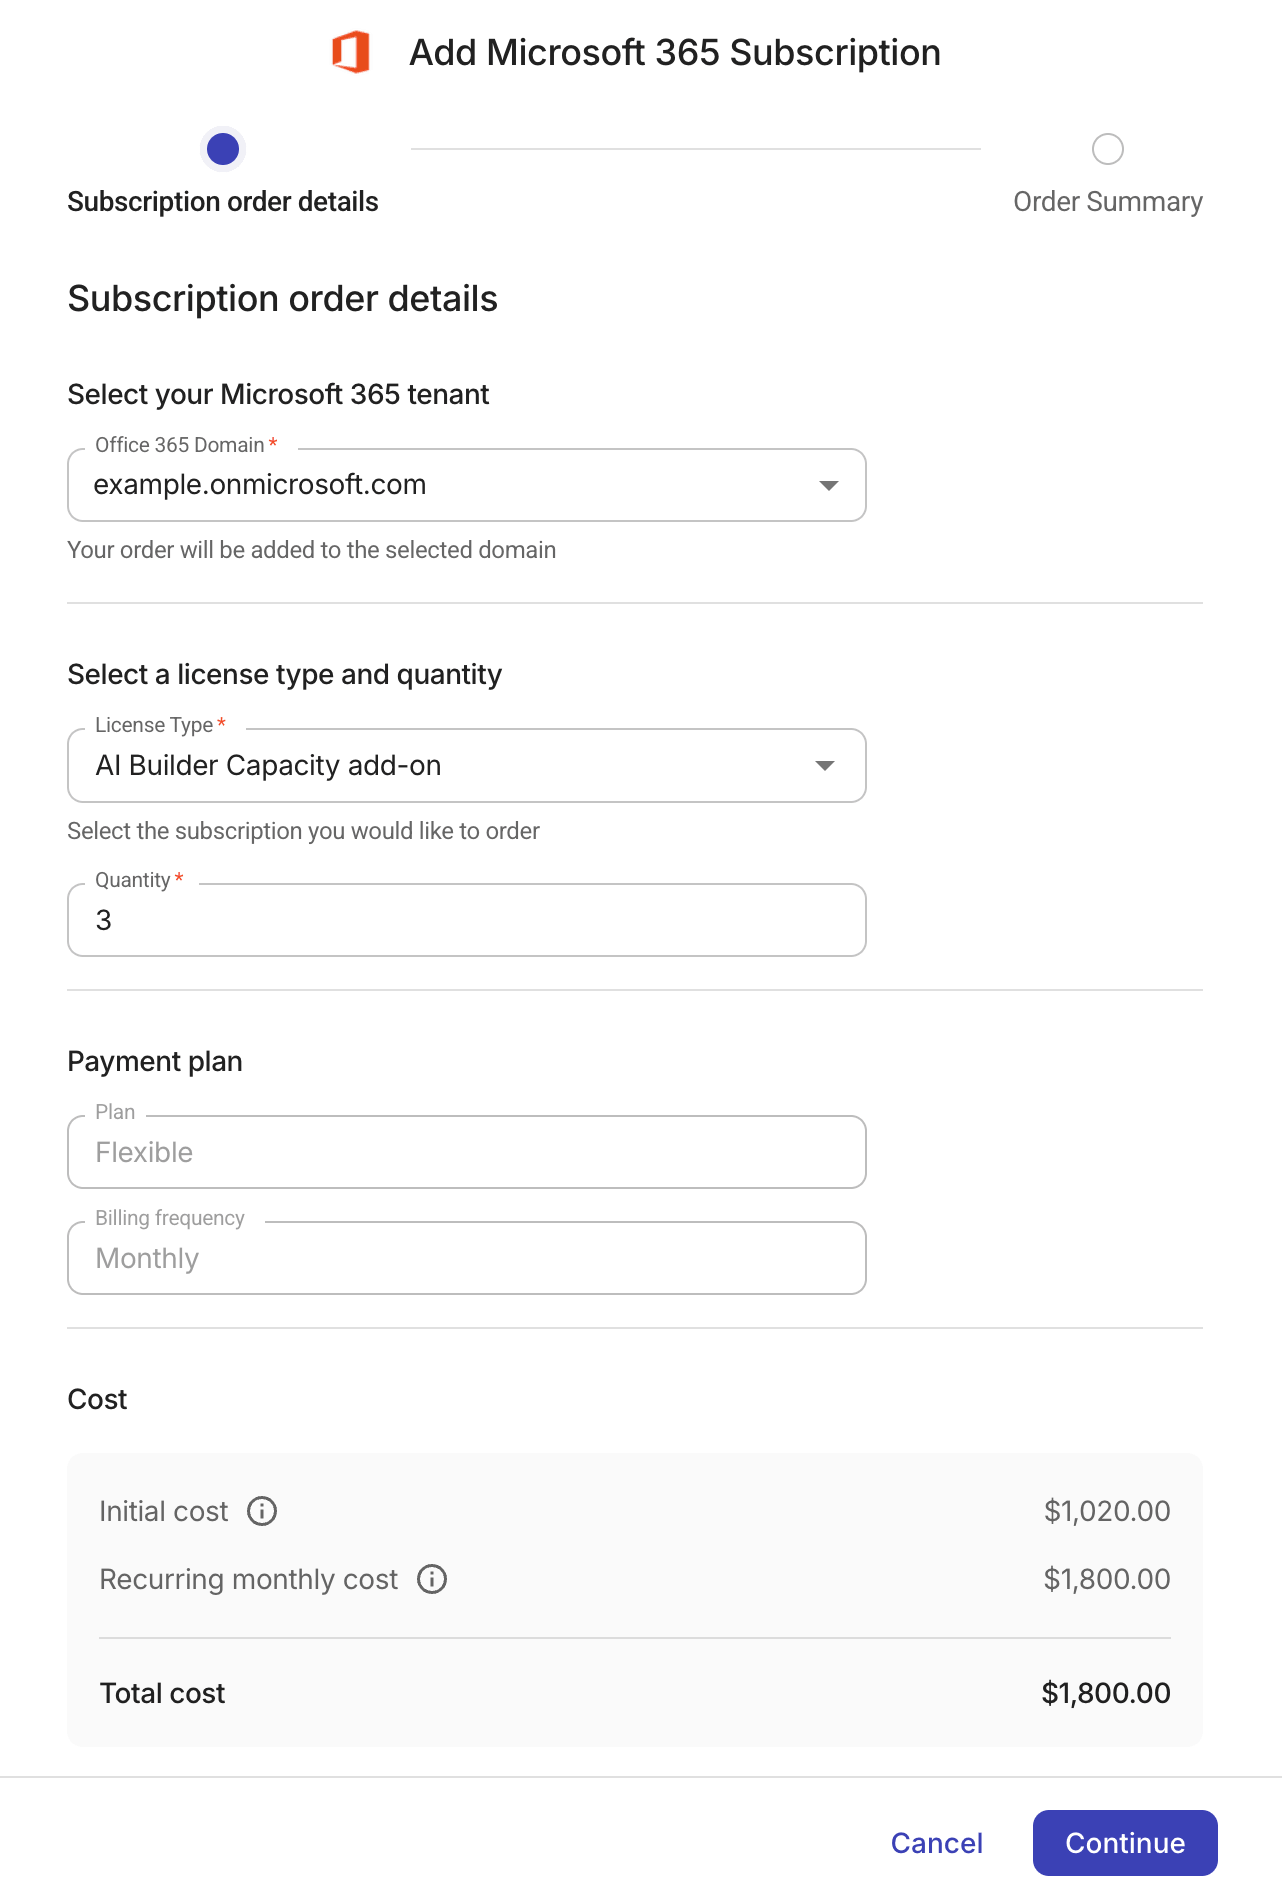Click 'Your order will be added' helper text
Image resolution: width=1282 pixels, height=1900 pixels.
click(312, 550)
